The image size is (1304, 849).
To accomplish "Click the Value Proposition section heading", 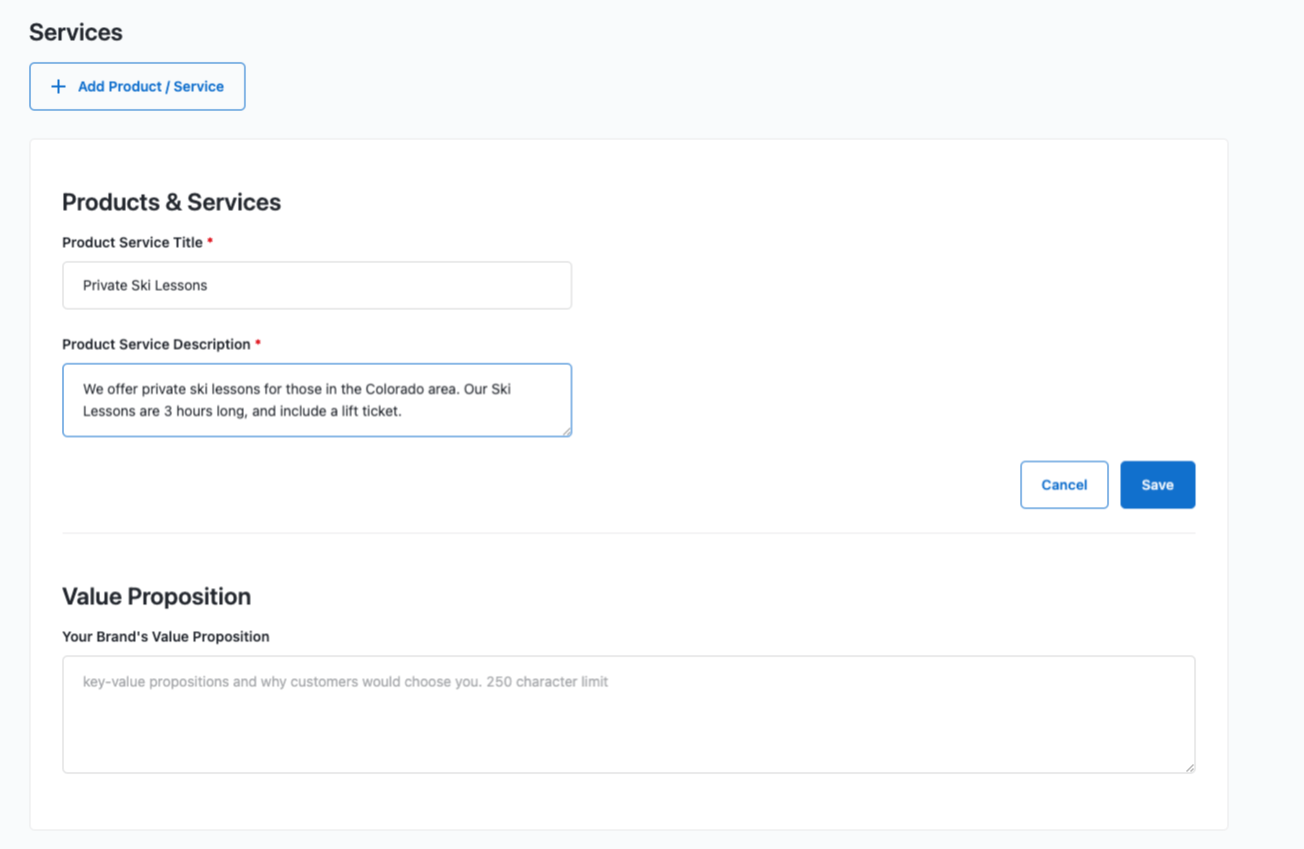I will click(156, 597).
